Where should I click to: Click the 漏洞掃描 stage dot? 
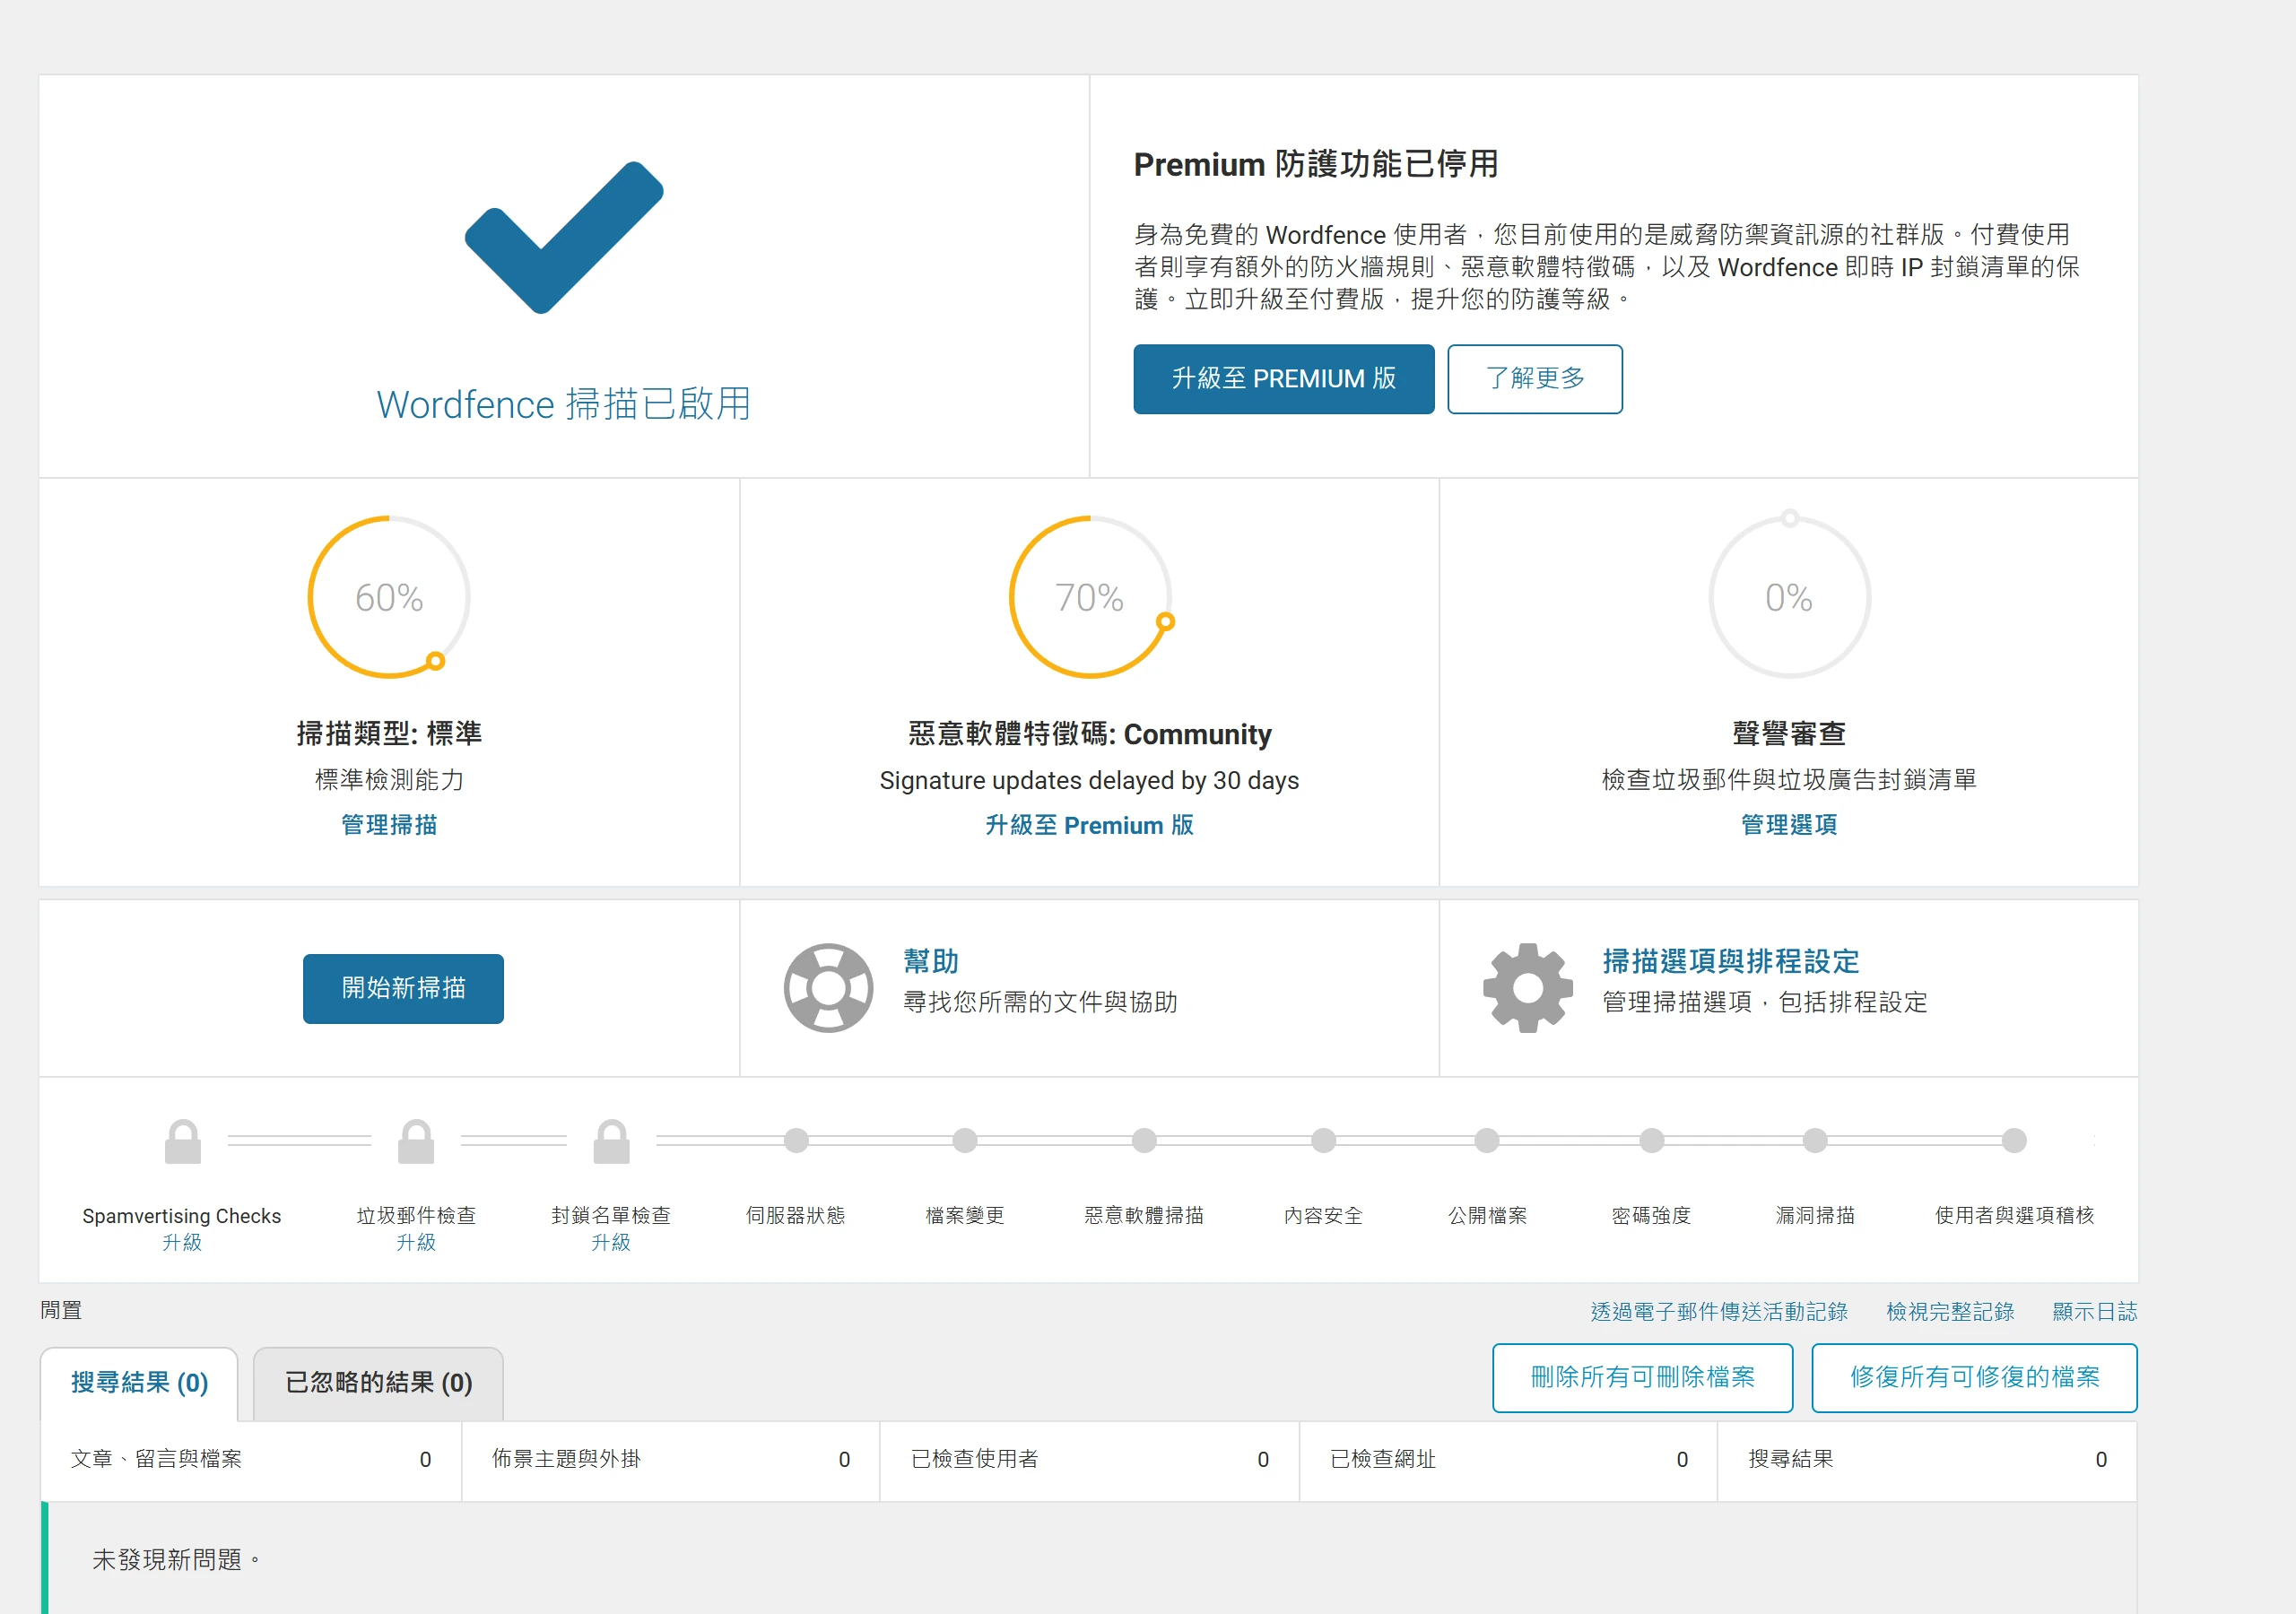click(1815, 1140)
